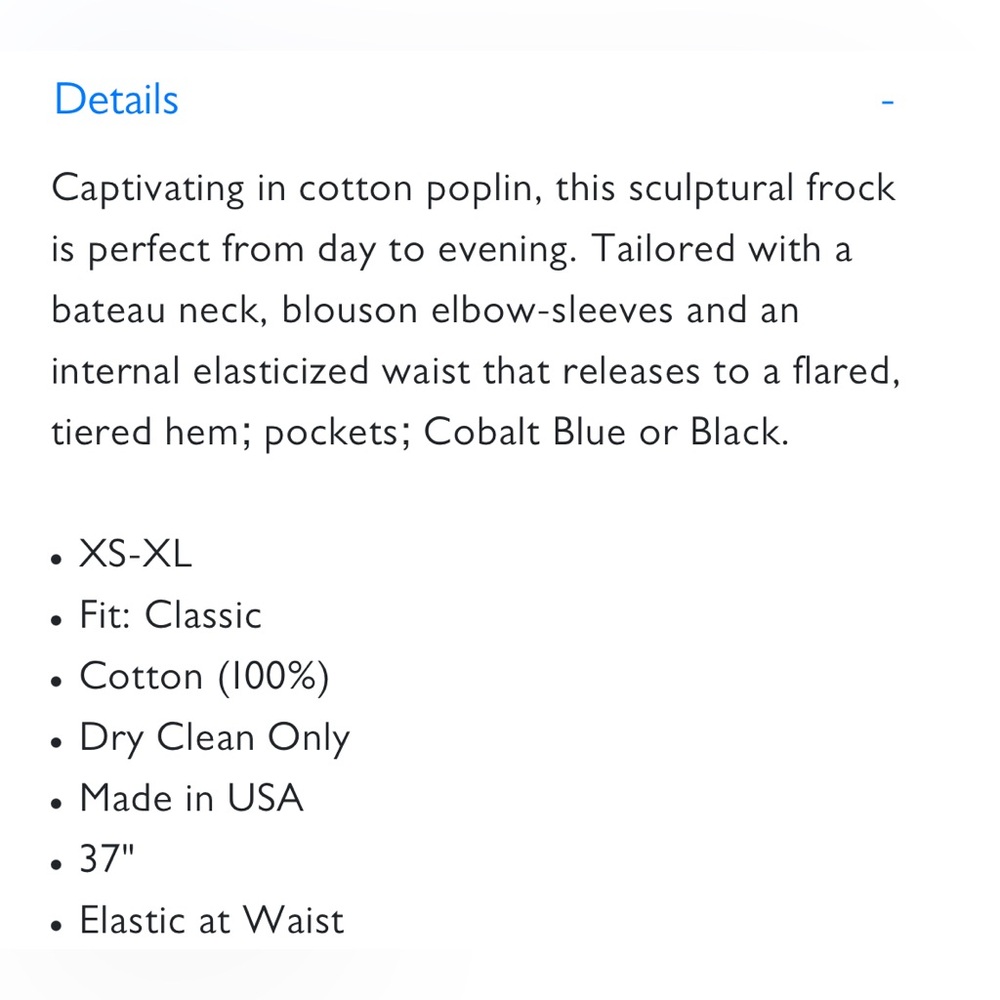This screenshot has height=1000, width=1000.
Task: Click the words sculptural frock in description
Action: click(x=761, y=189)
